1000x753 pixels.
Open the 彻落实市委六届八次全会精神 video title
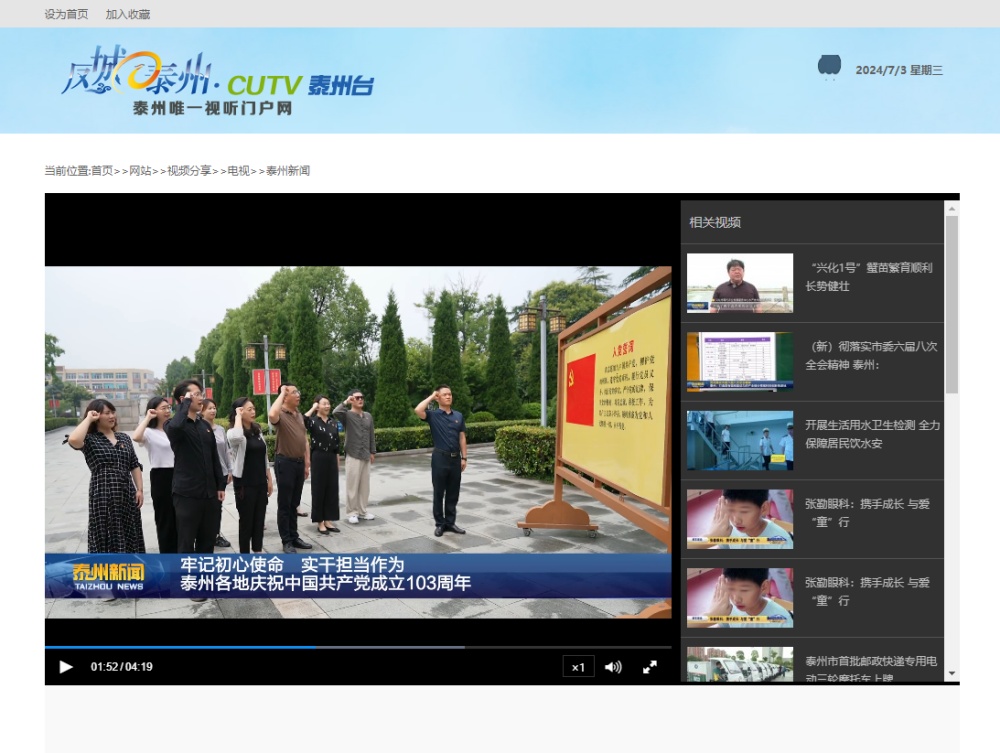(871, 355)
